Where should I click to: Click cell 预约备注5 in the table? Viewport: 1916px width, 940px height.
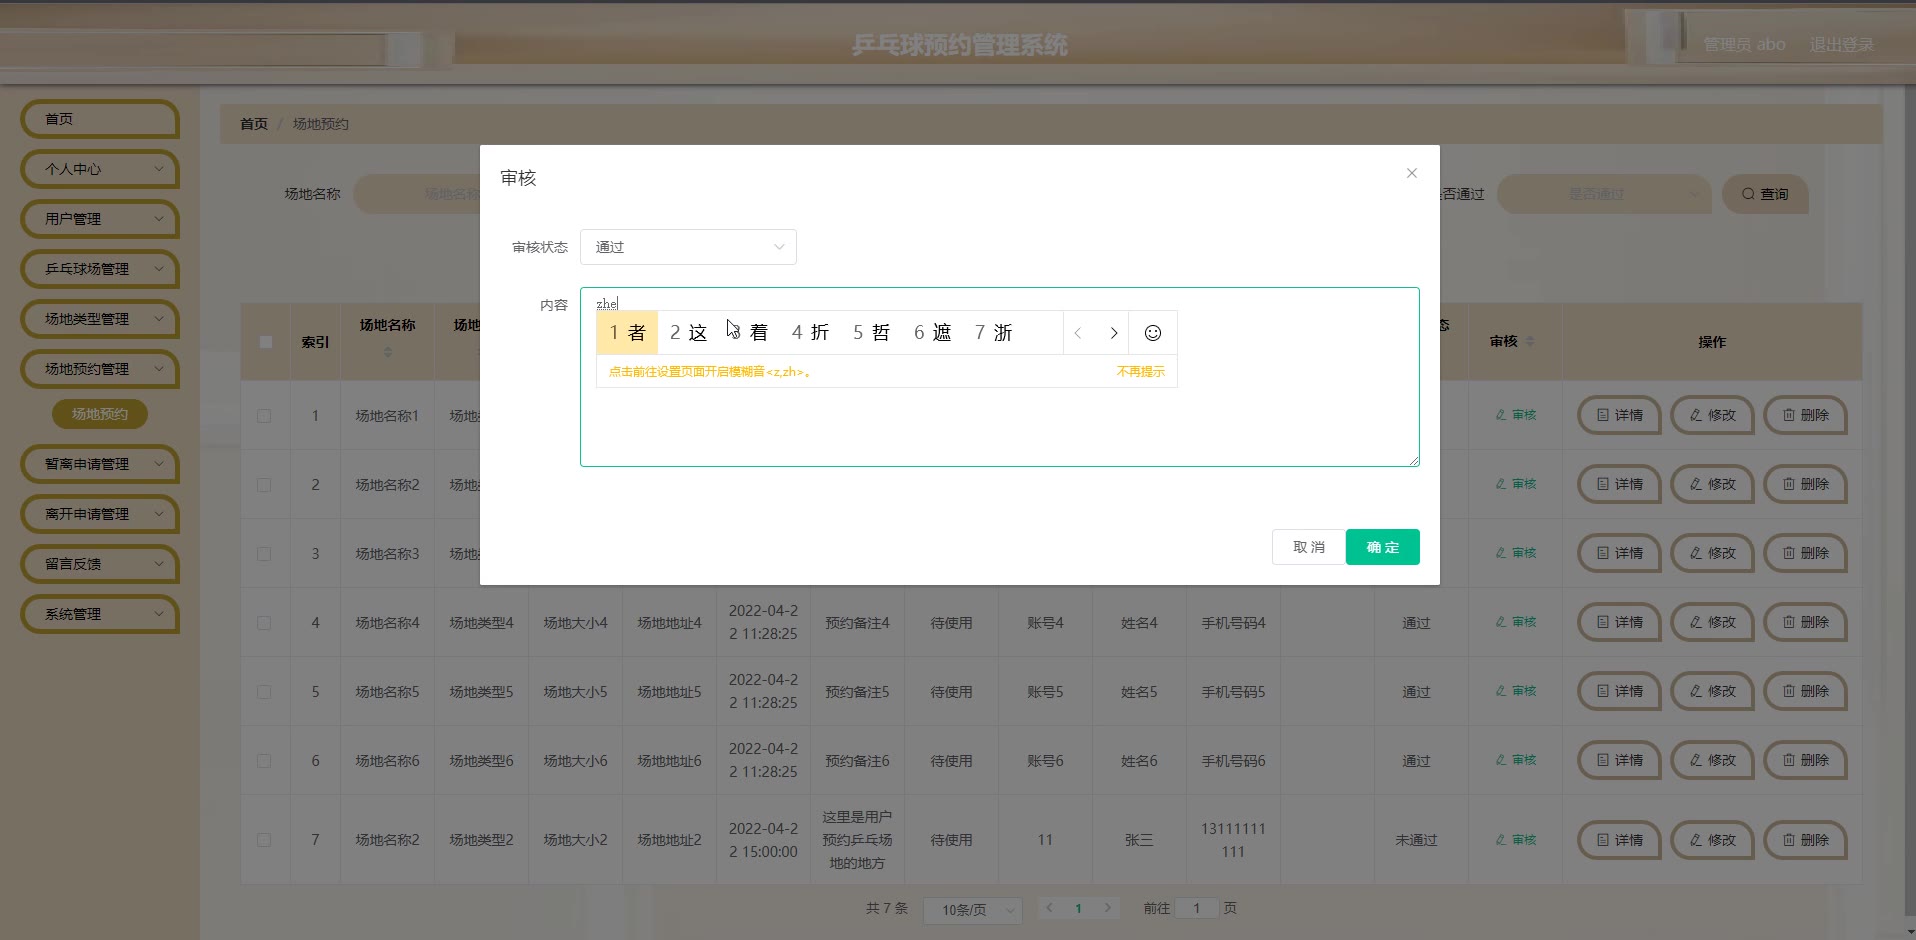pos(857,692)
